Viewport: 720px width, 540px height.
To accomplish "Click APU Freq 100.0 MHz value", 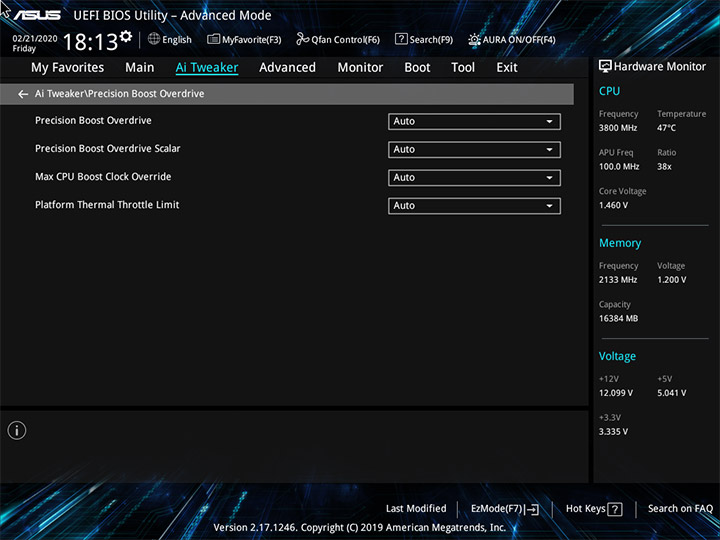I will (x=619, y=167).
